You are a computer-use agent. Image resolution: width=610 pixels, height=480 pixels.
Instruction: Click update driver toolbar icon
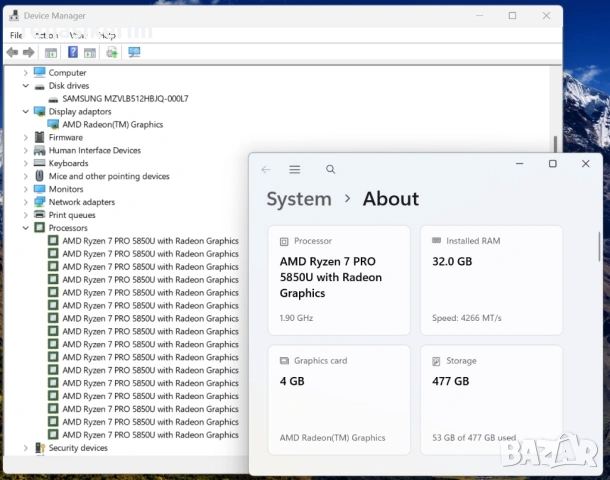[112, 52]
